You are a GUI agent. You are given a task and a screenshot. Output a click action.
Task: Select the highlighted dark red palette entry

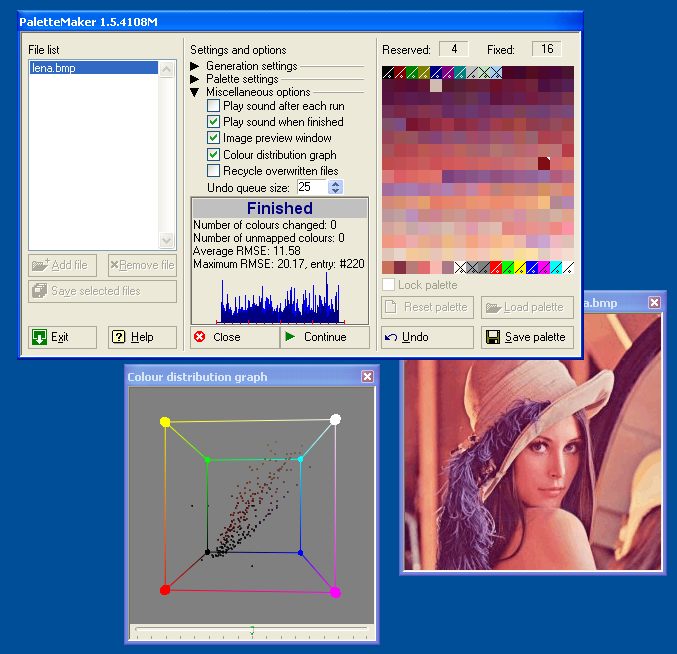(x=544, y=163)
